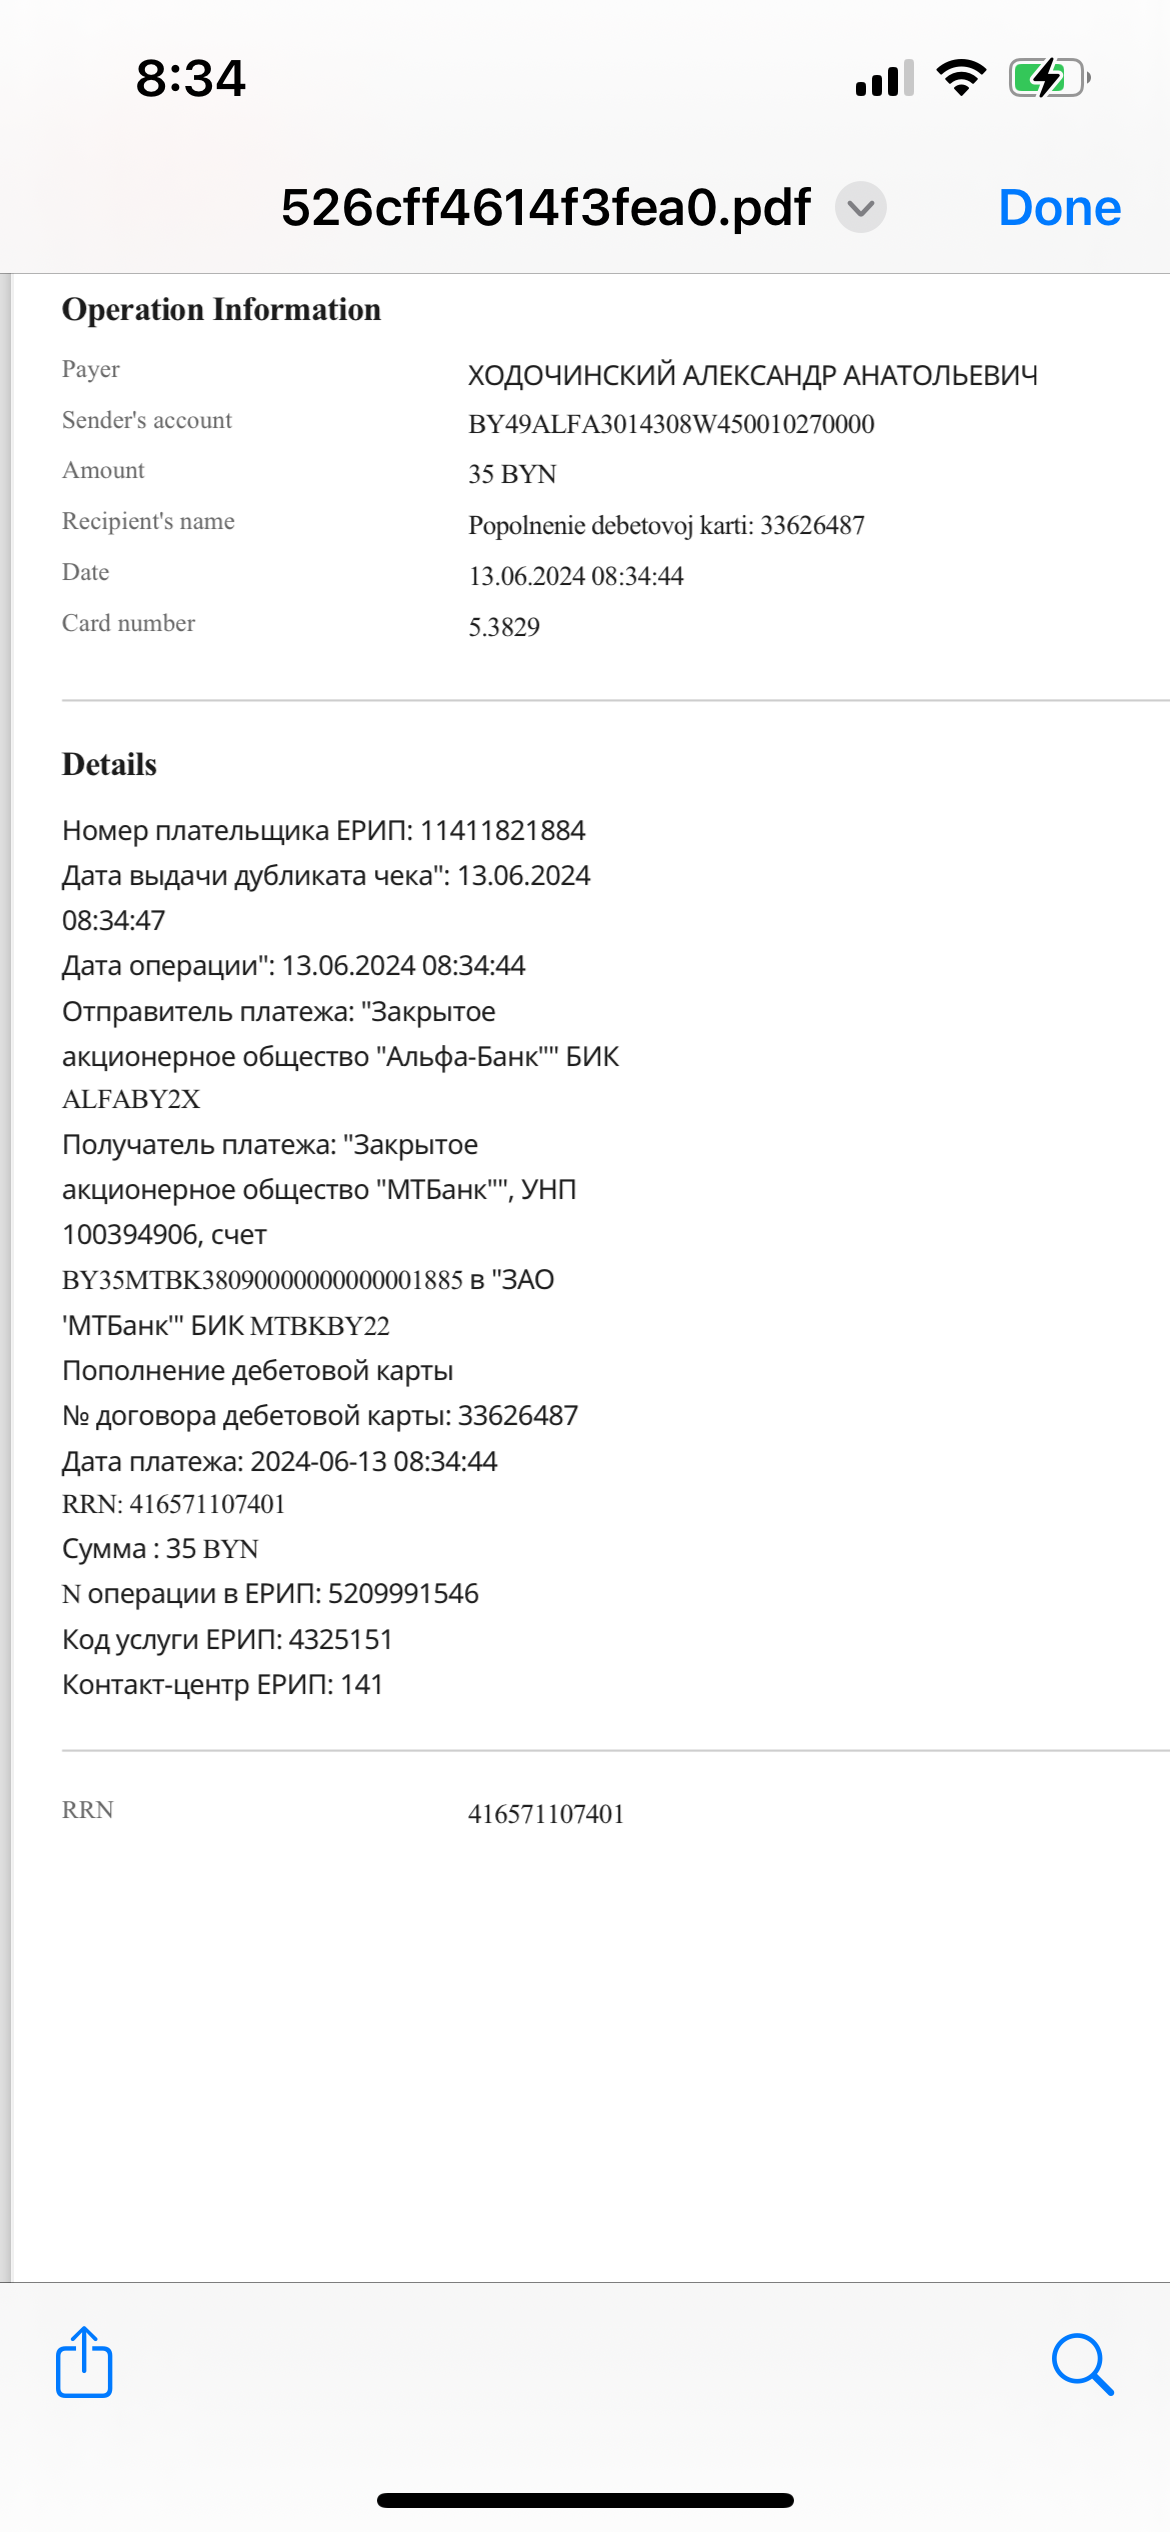Tap the 8:34 clock in status bar
1170x2532 pixels.
coord(191,78)
